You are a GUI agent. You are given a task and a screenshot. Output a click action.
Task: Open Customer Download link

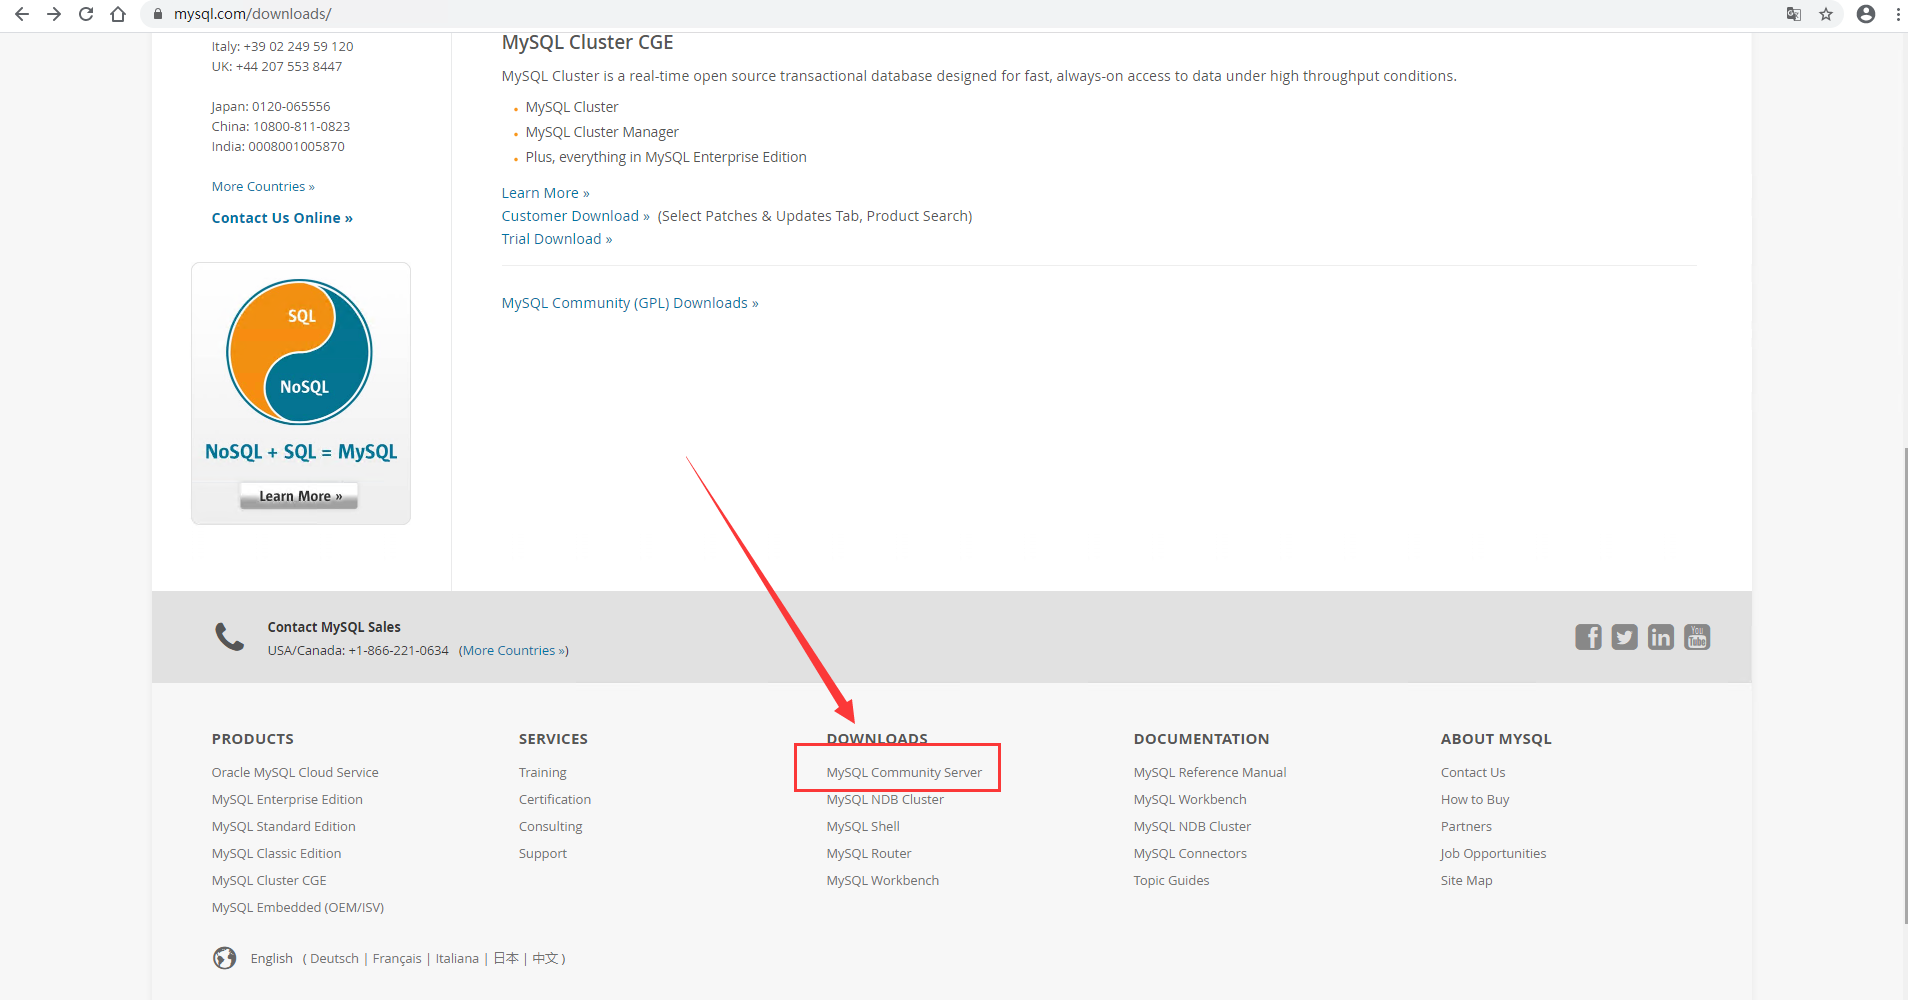click(576, 216)
